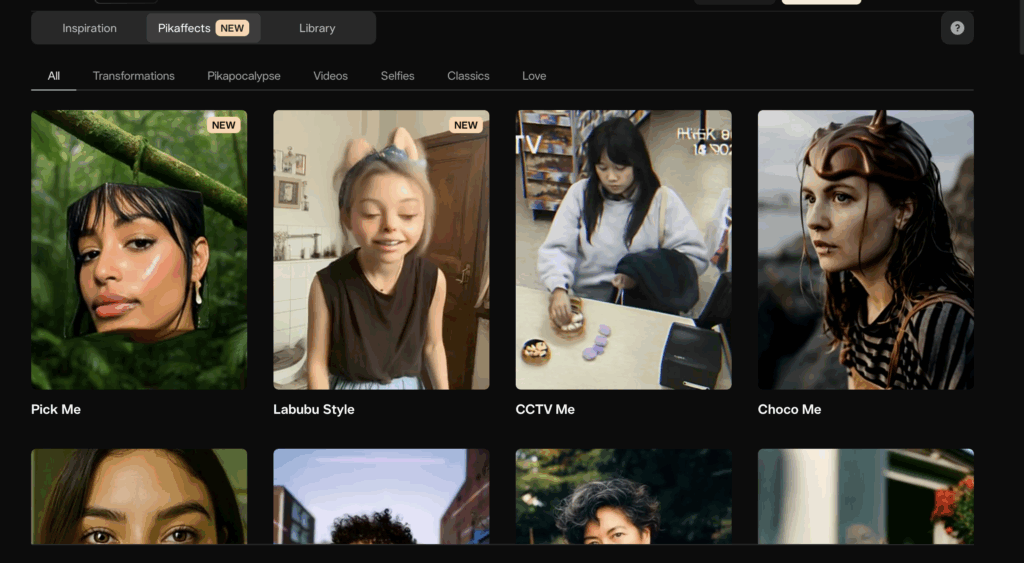The height and width of the screenshot is (563, 1024).
Task: Click the CCTV Me preview image
Action: [x=623, y=250]
